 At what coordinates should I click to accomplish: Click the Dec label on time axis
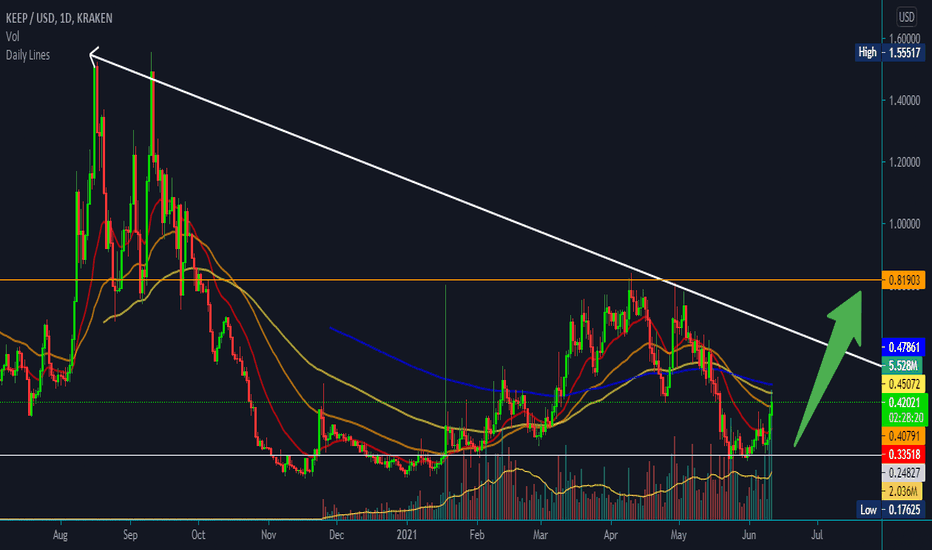(336, 535)
